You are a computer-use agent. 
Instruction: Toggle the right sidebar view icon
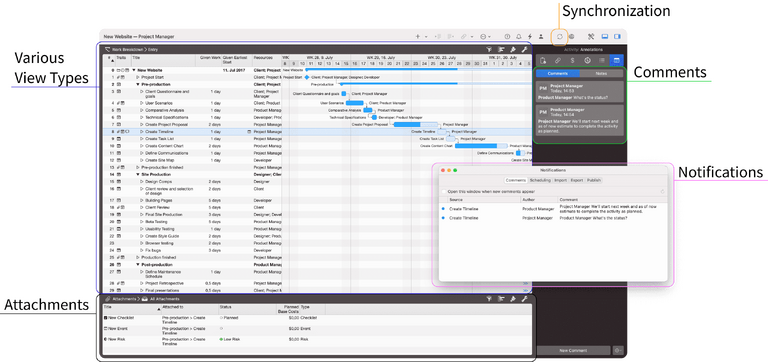pyautogui.click(x=617, y=37)
